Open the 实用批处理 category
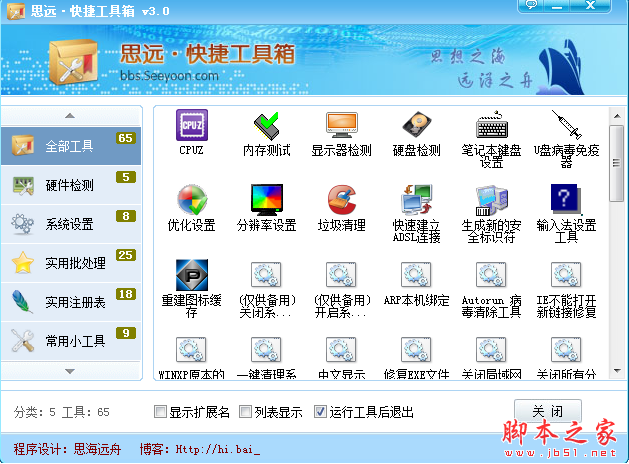 pyautogui.click(x=71, y=263)
